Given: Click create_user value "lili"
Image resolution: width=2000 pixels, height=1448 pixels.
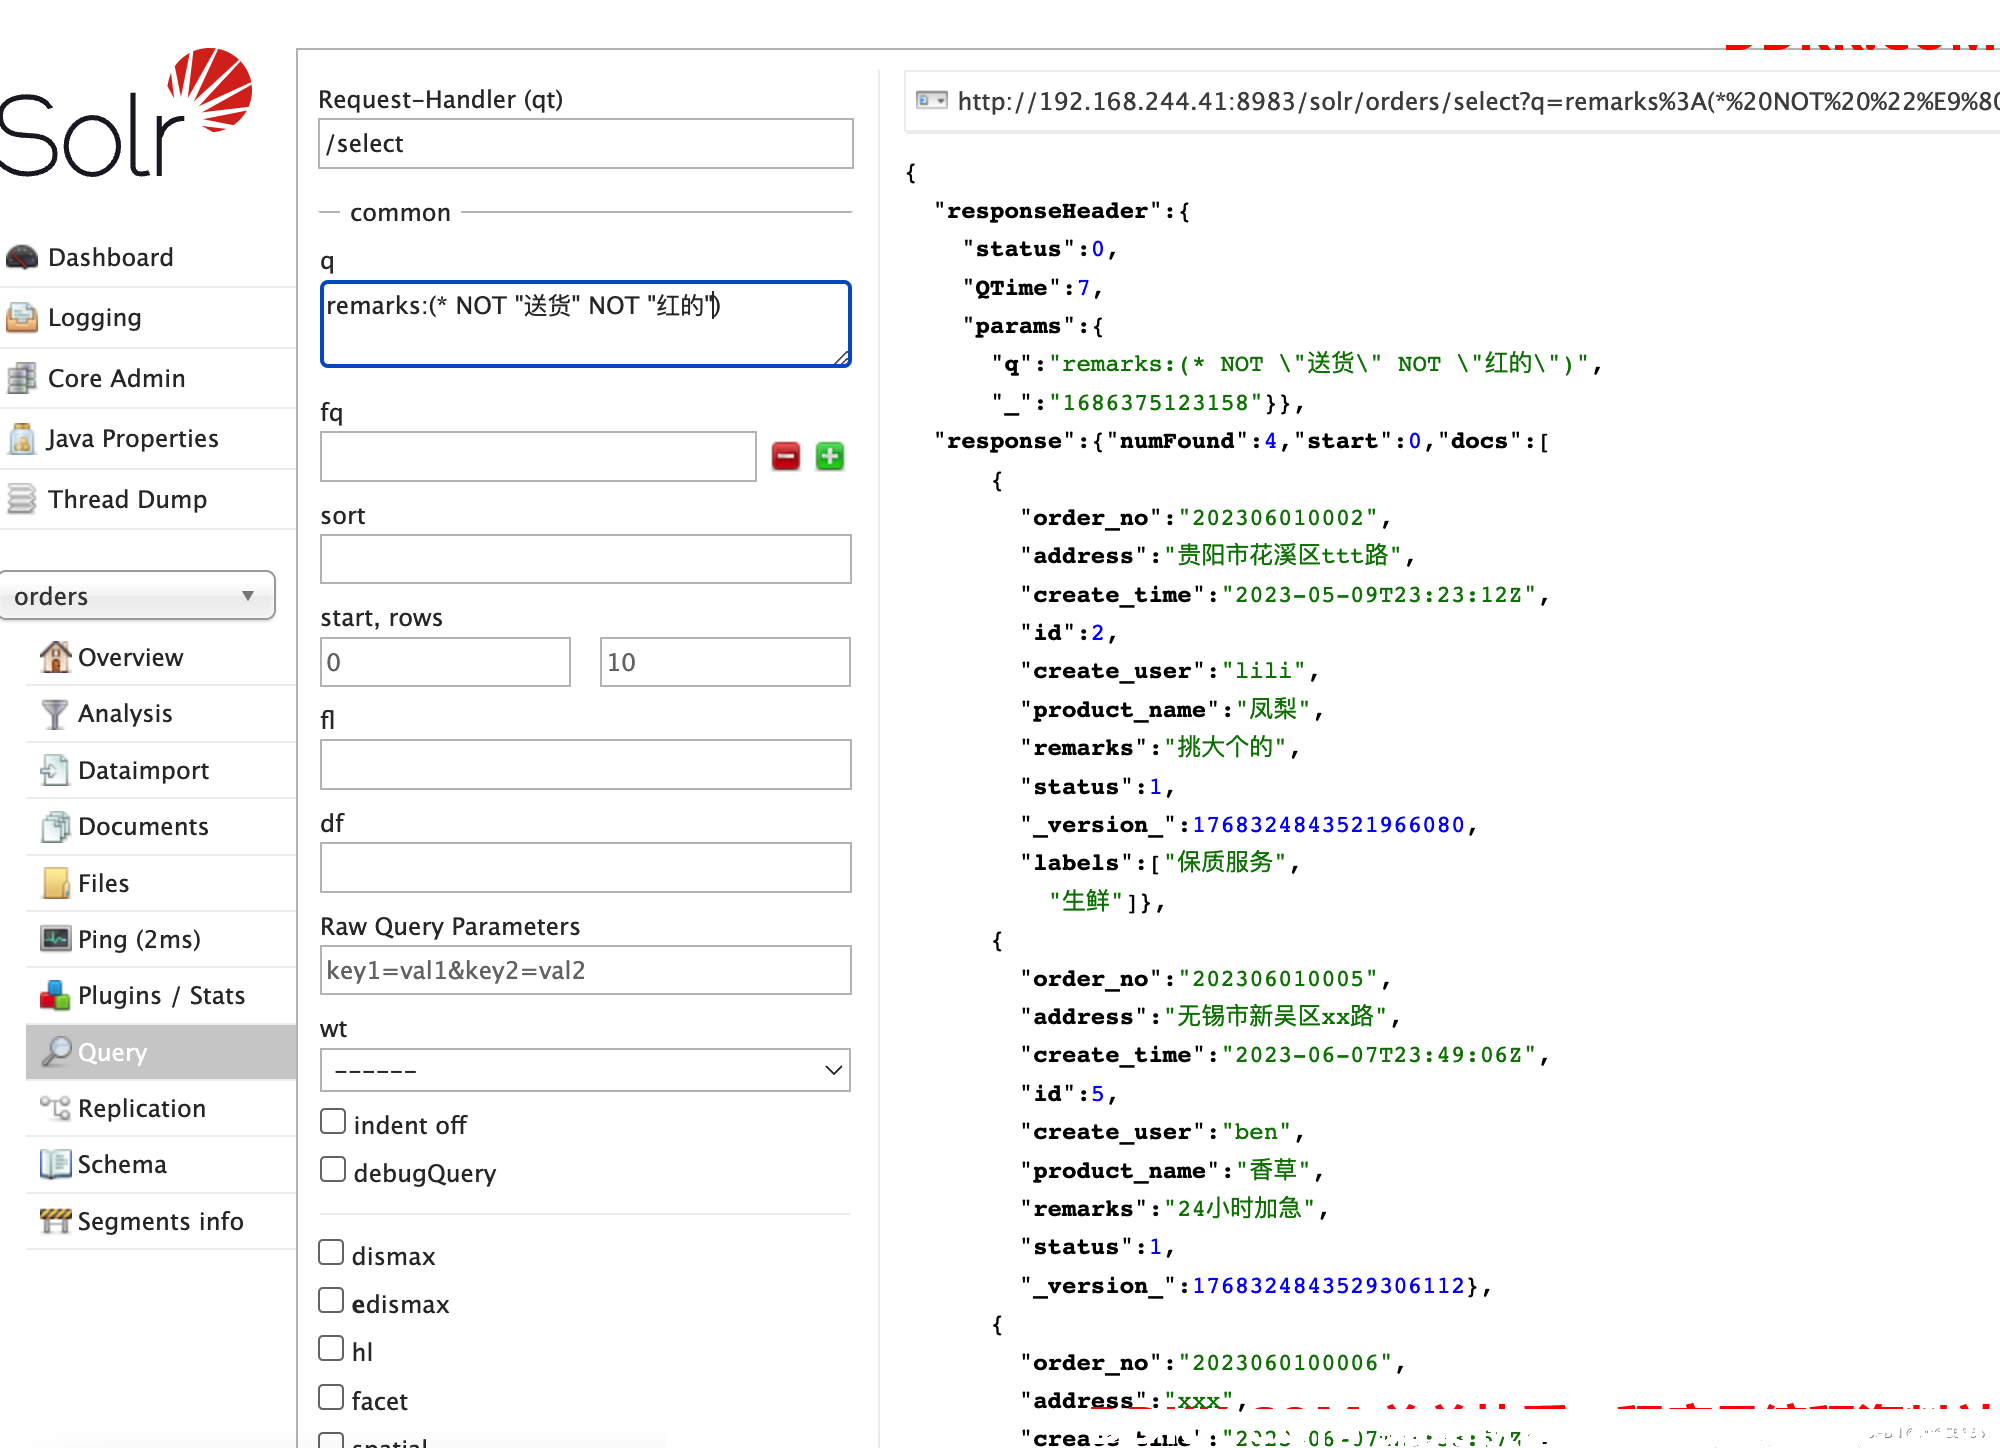Looking at the screenshot, I should 1264,671.
